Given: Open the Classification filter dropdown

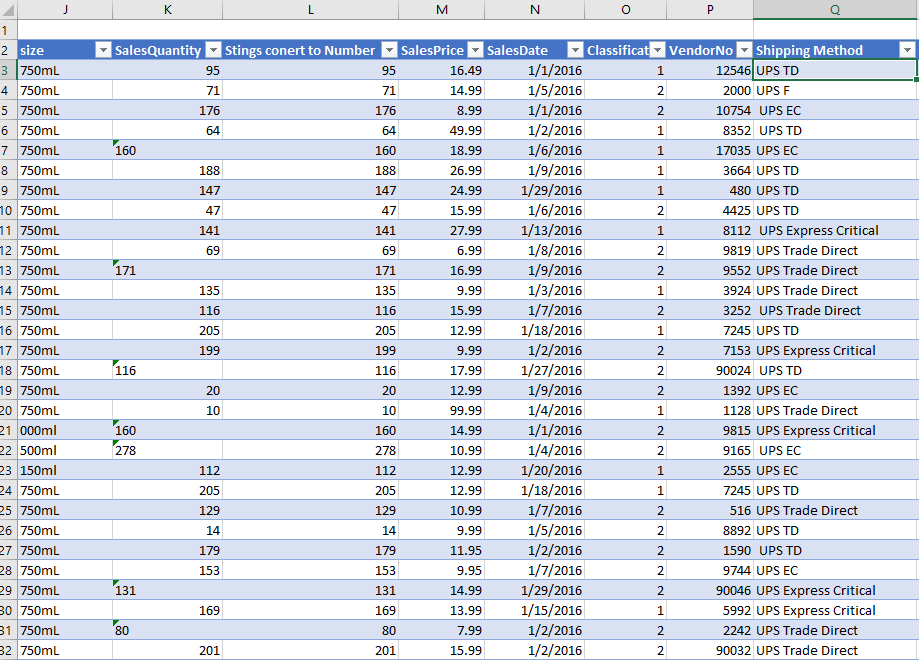Looking at the screenshot, I should 658,50.
